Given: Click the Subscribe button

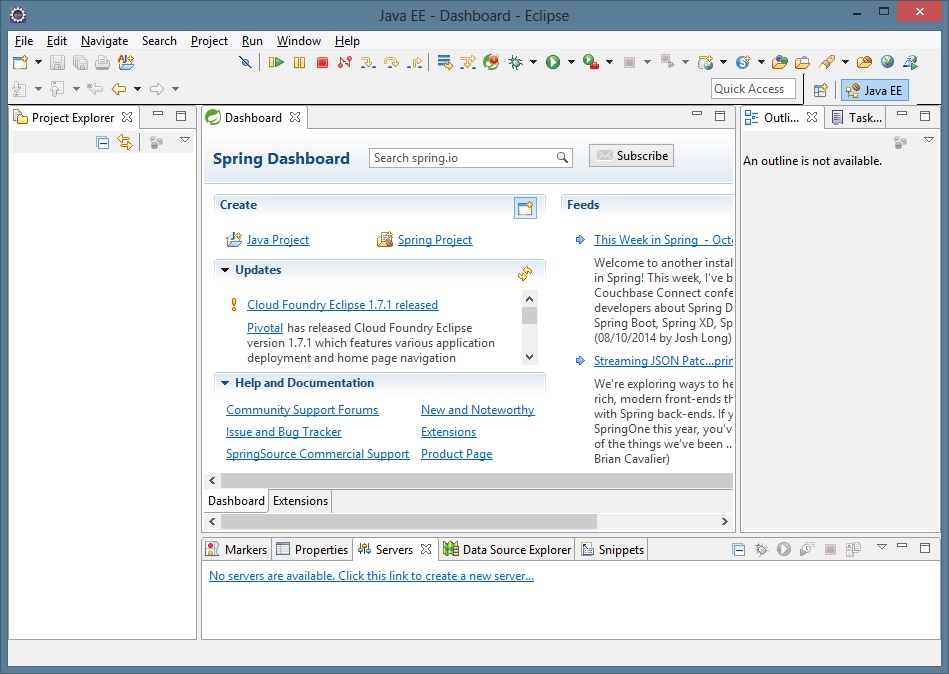Looking at the screenshot, I should pos(631,156).
